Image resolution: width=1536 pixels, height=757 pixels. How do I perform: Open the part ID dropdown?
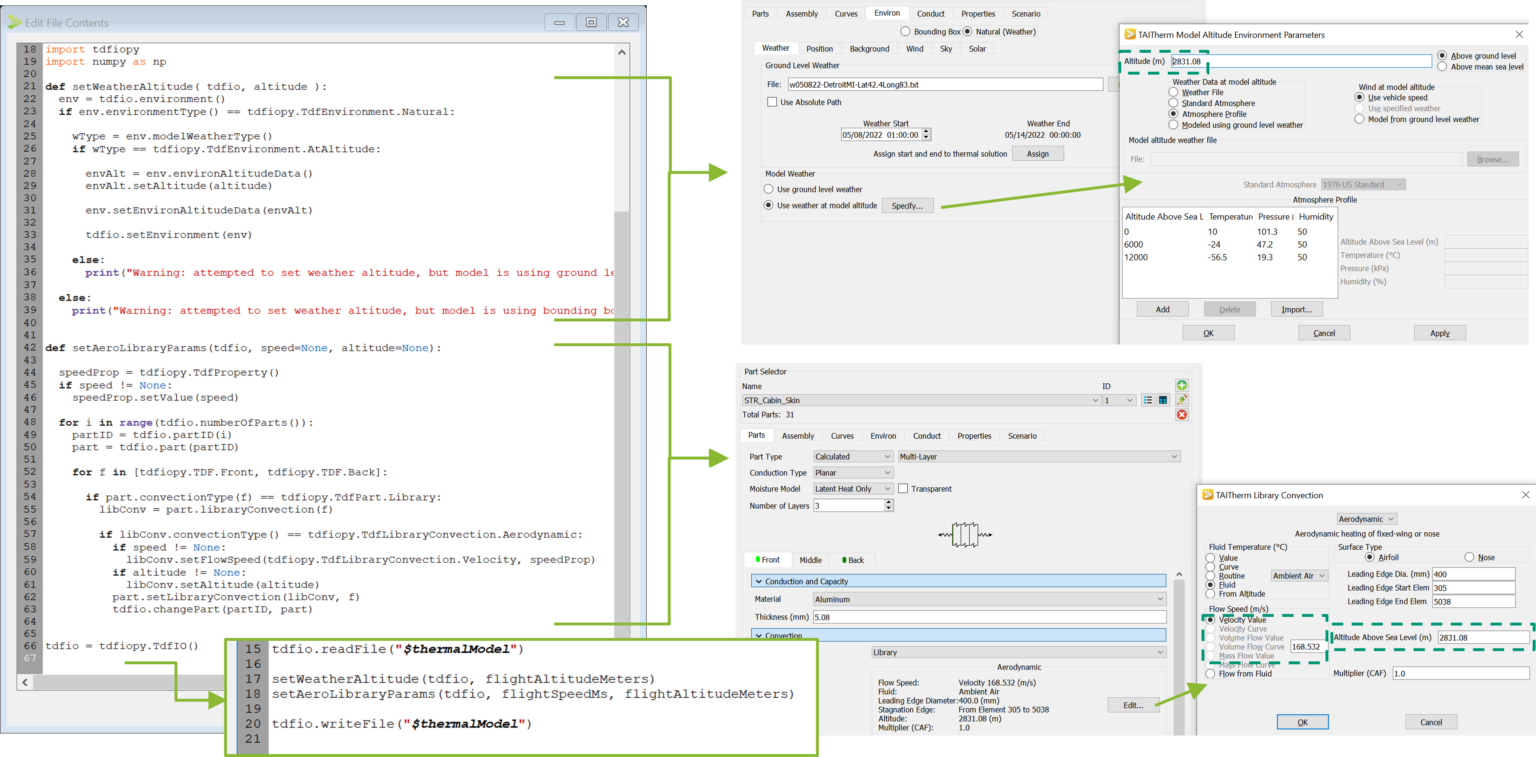pos(1119,400)
